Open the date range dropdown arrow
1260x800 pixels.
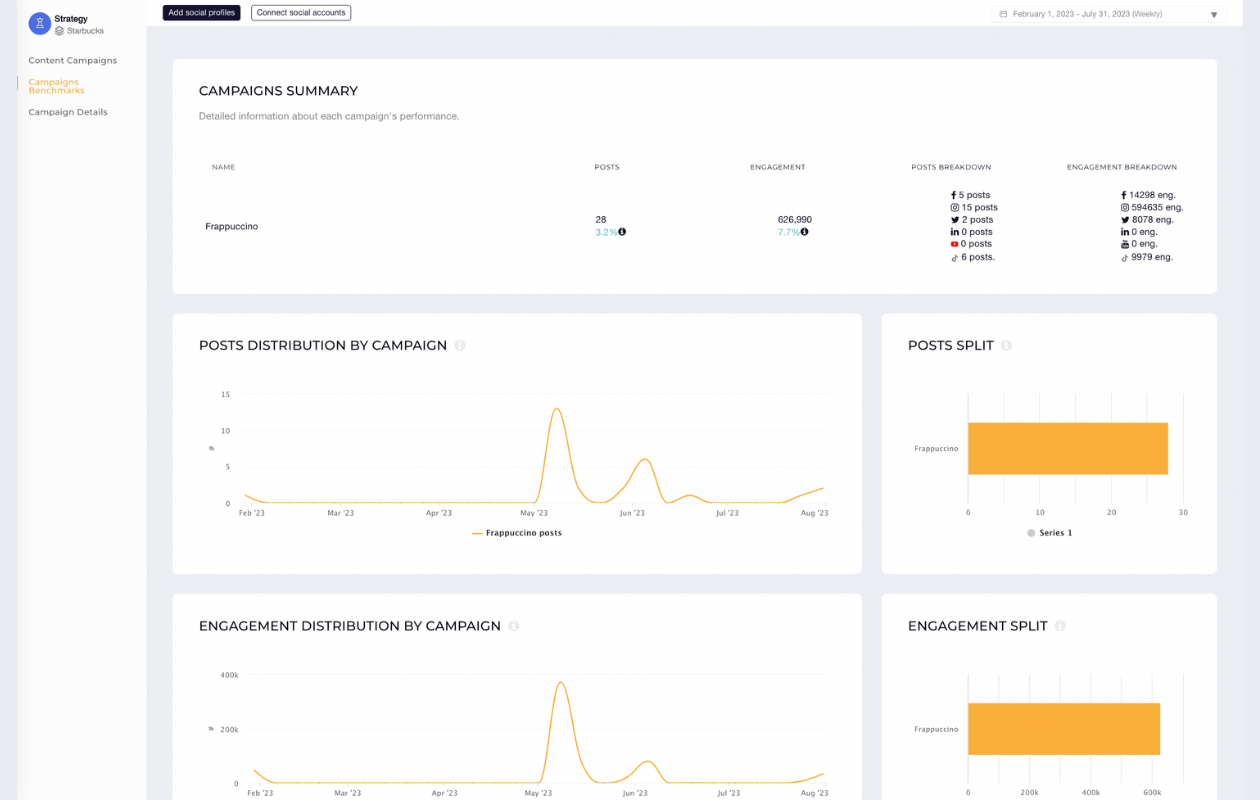pos(1214,15)
